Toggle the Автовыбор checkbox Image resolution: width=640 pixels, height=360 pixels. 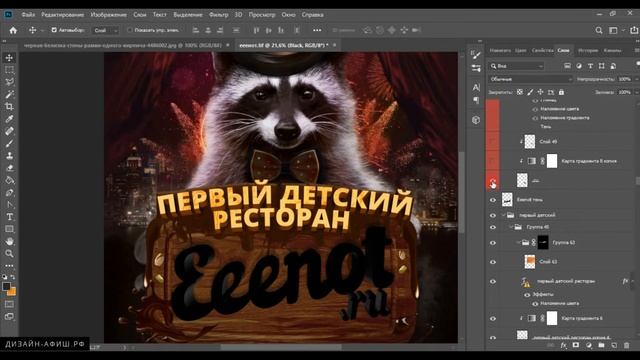click(x=54, y=30)
